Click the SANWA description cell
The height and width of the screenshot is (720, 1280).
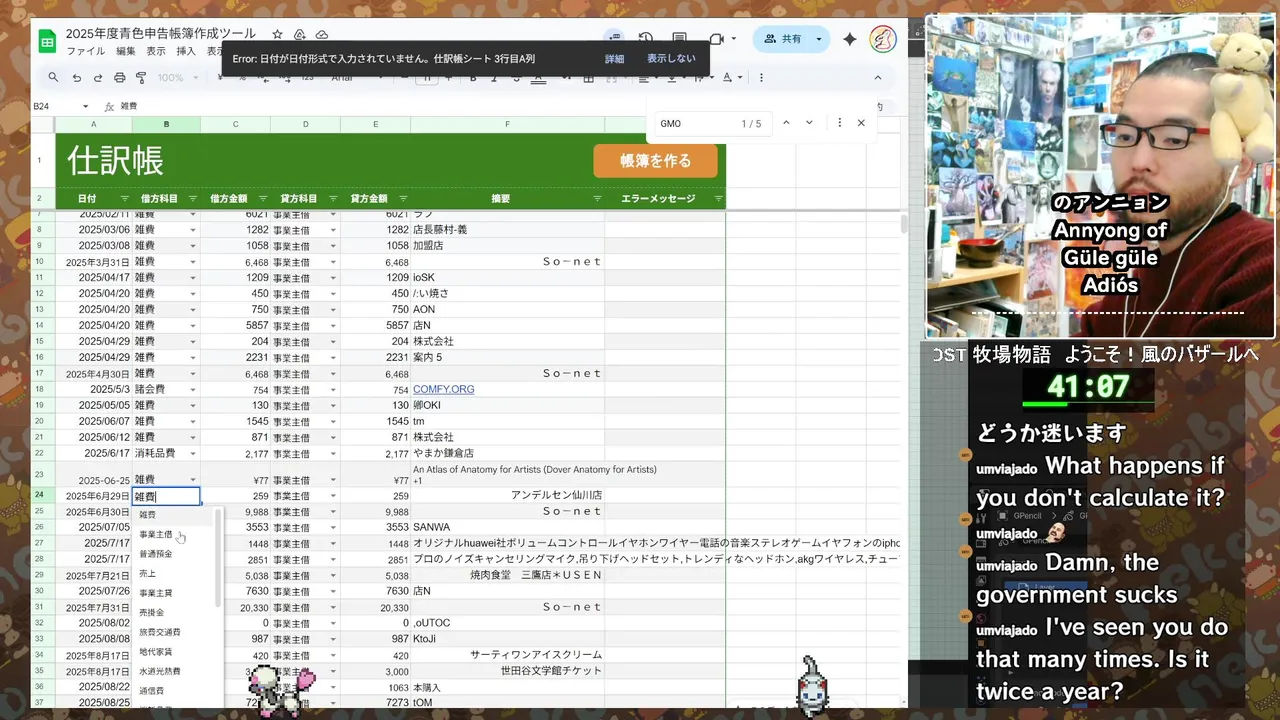tap(507, 527)
